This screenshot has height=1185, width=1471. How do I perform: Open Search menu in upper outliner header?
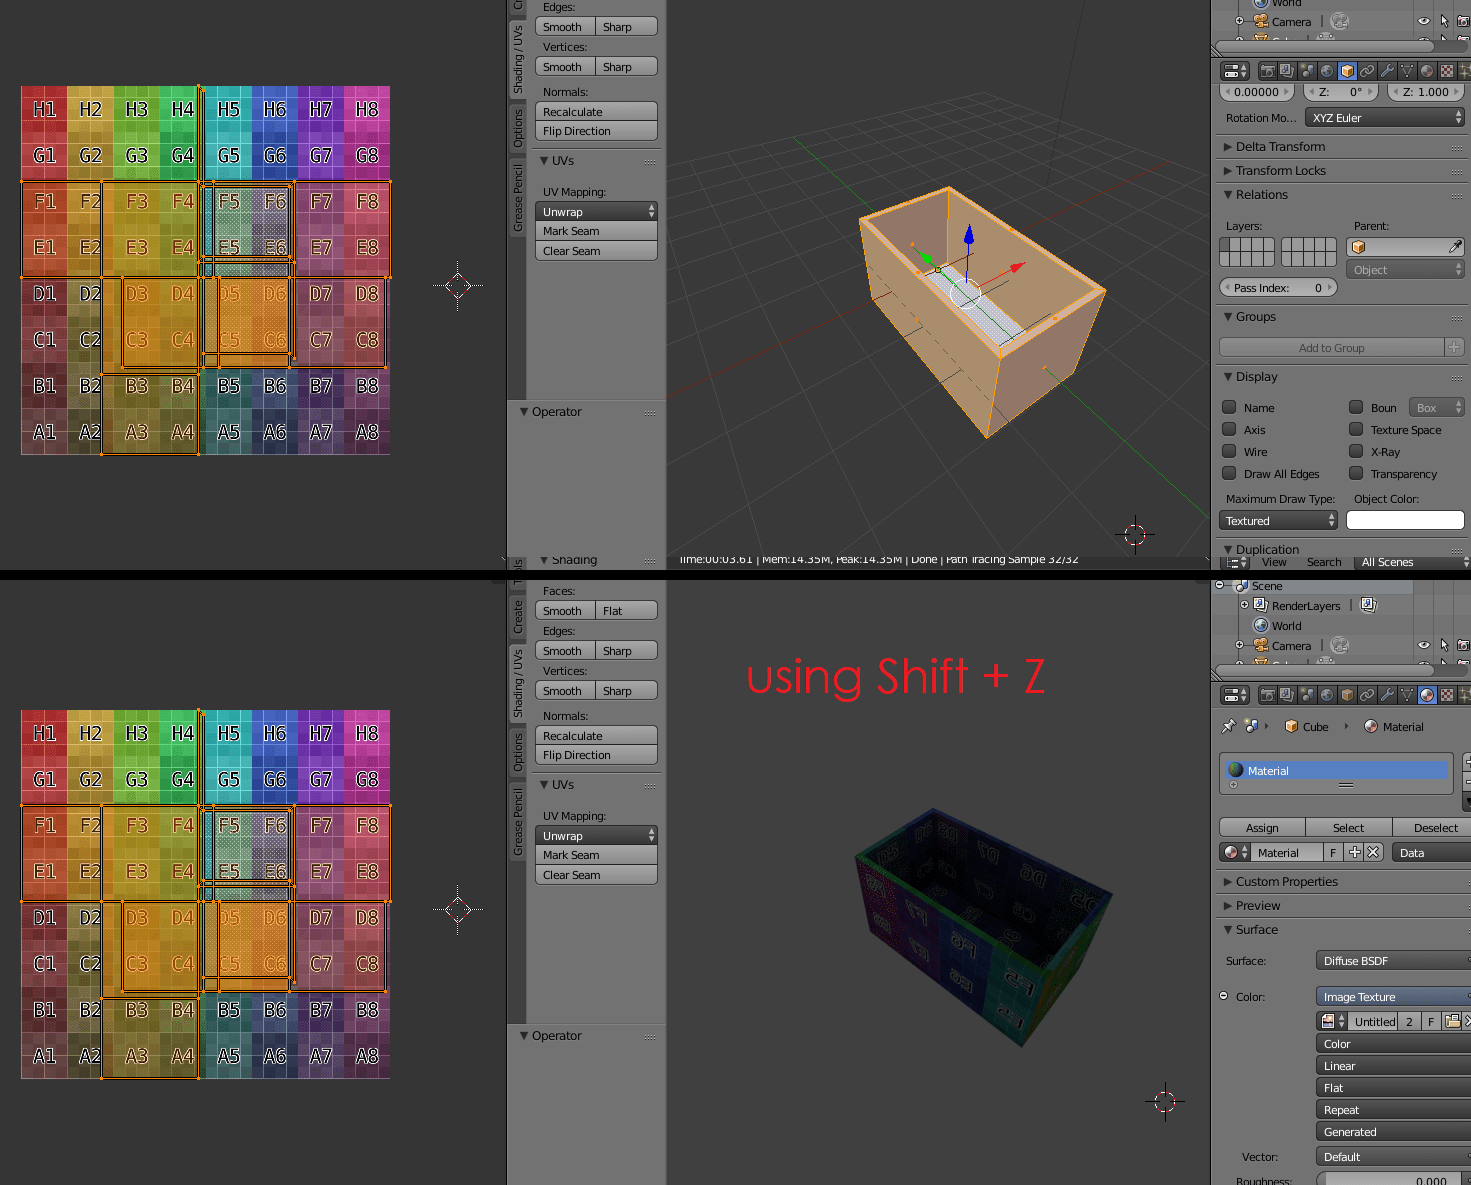click(x=1324, y=562)
